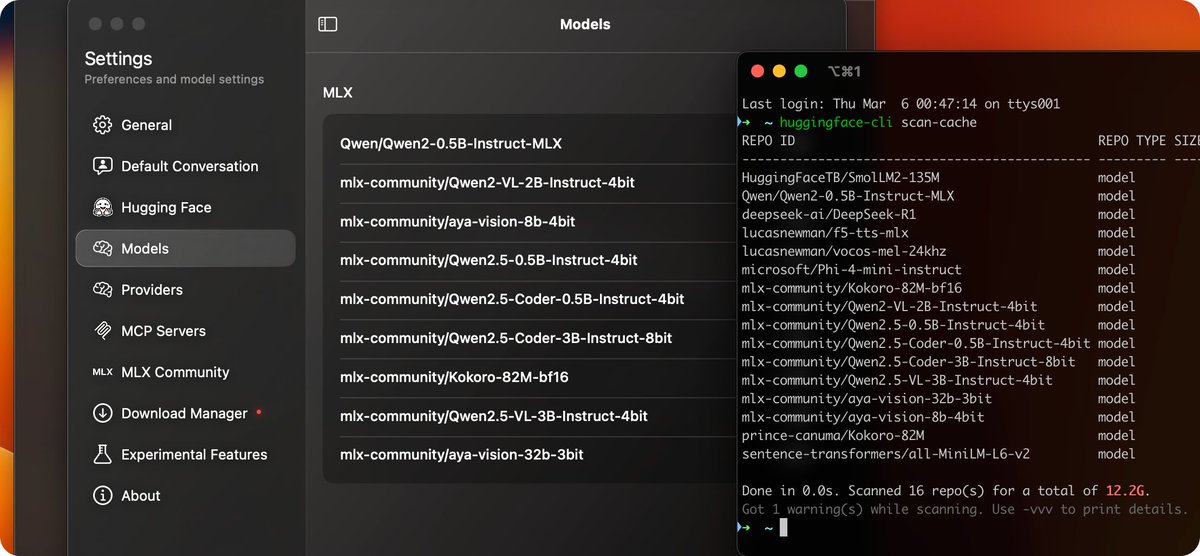The image size is (1200, 556).
Task: Click the Last login line in Terminal
Action: tap(901, 104)
